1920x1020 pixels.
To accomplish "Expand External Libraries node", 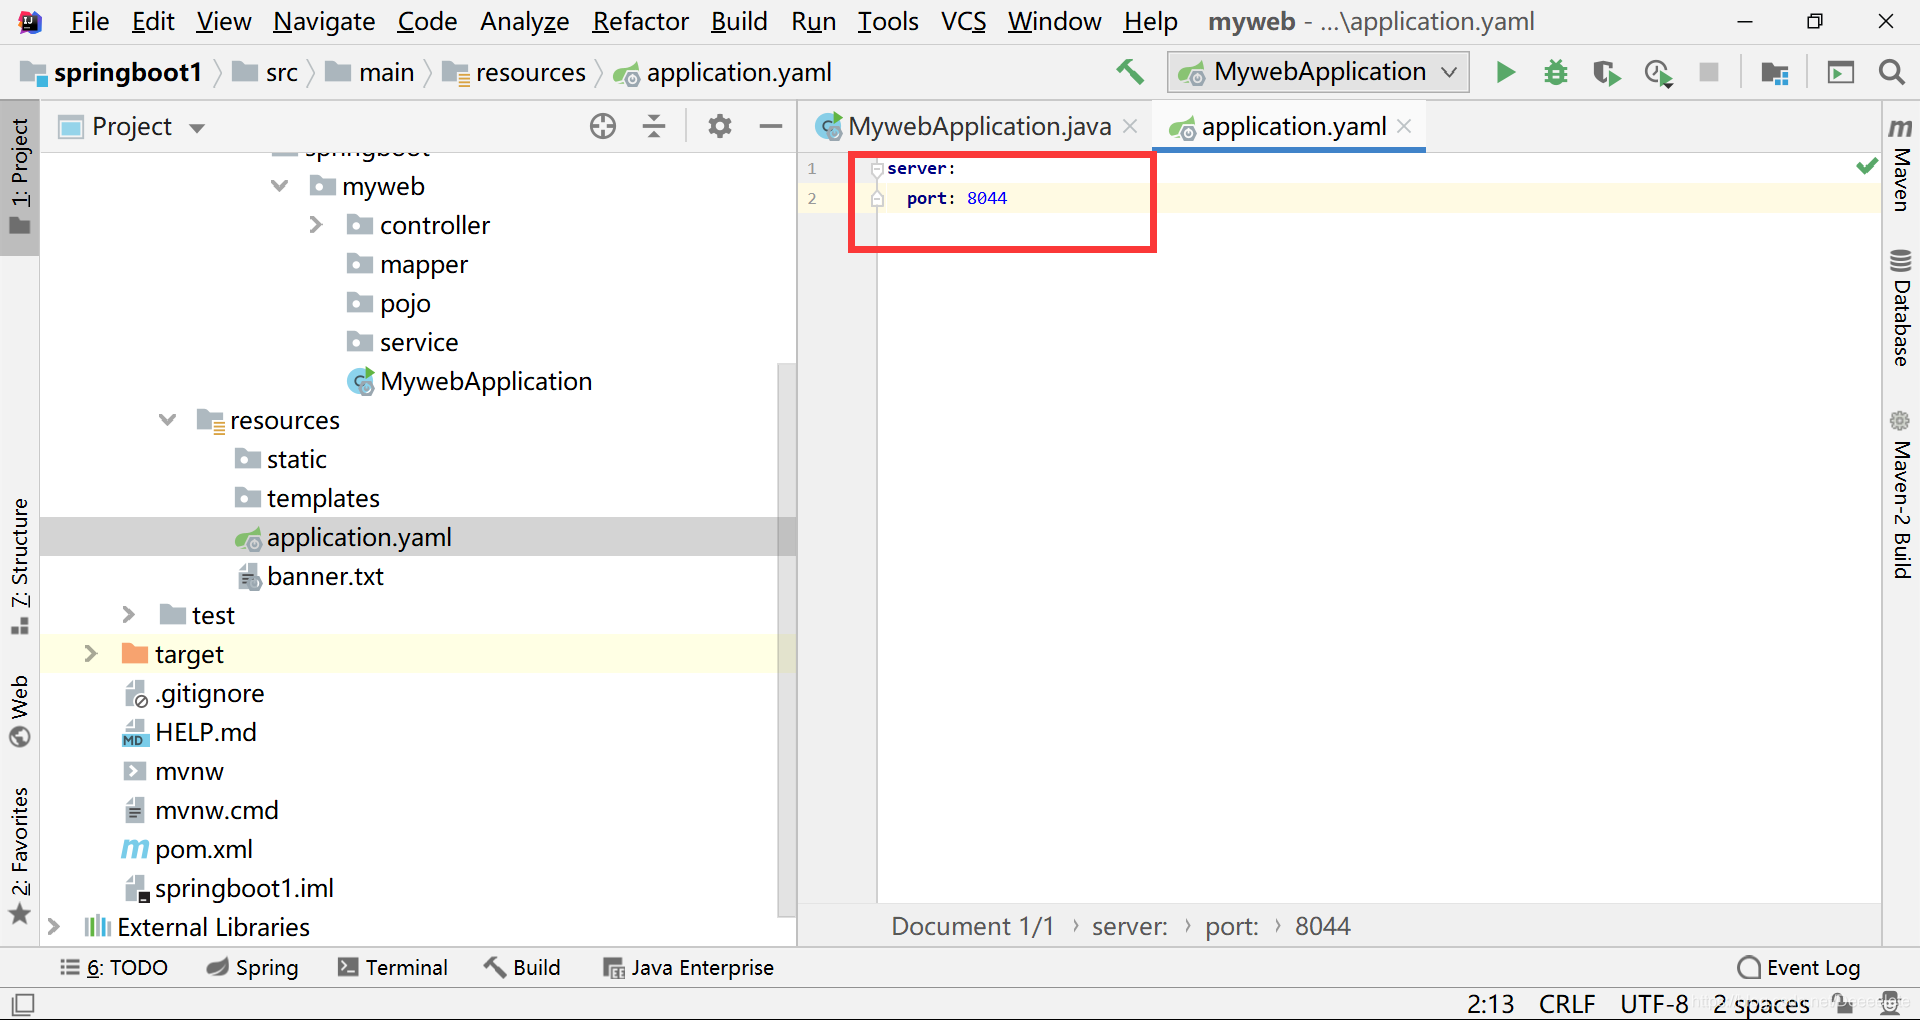I will (54, 927).
